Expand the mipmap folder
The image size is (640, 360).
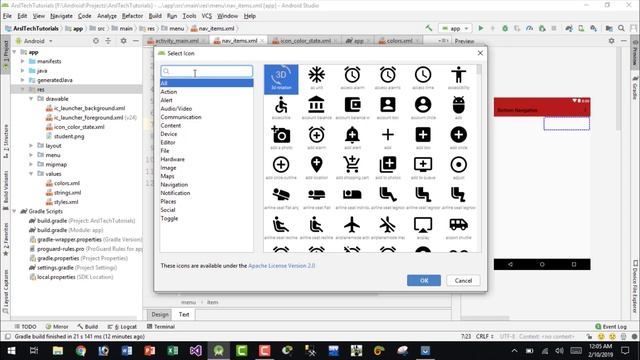pos(31,164)
